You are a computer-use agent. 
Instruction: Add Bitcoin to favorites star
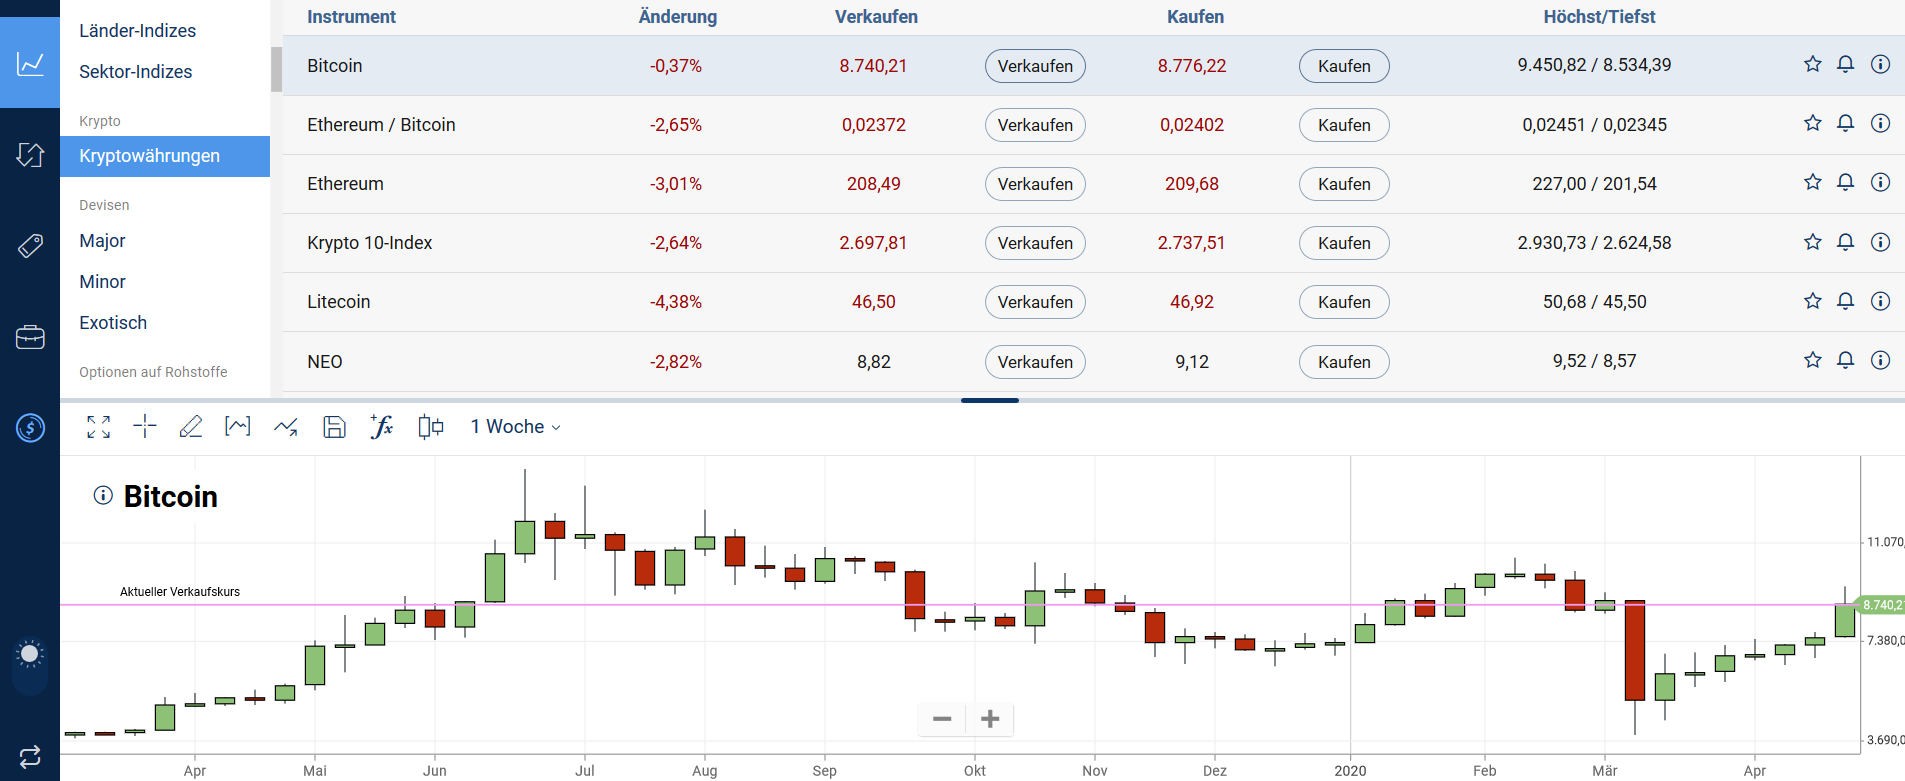[x=1813, y=64]
